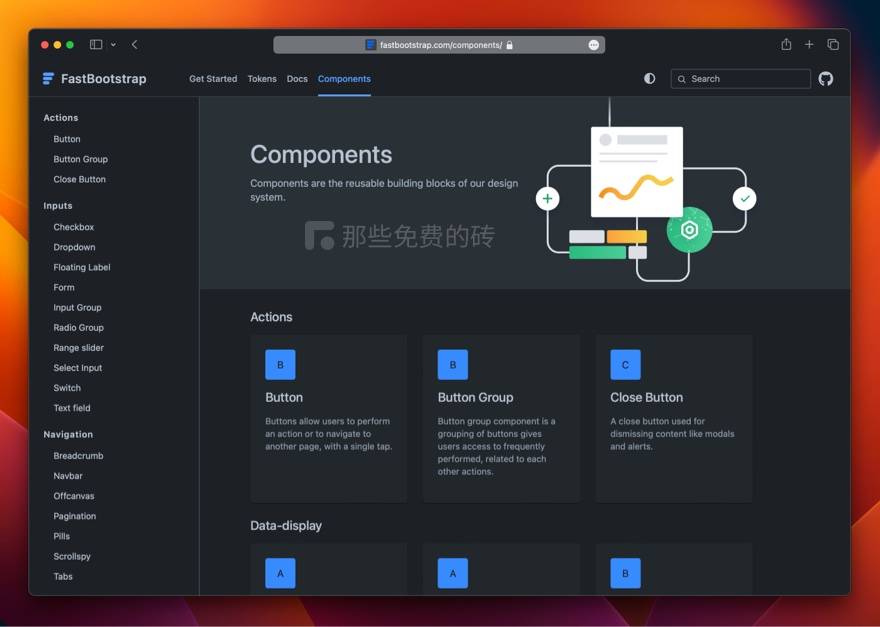Image resolution: width=880 pixels, height=627 pixels.
Task: Open "Switch" under the Inputs section
Action: point(67,388)
